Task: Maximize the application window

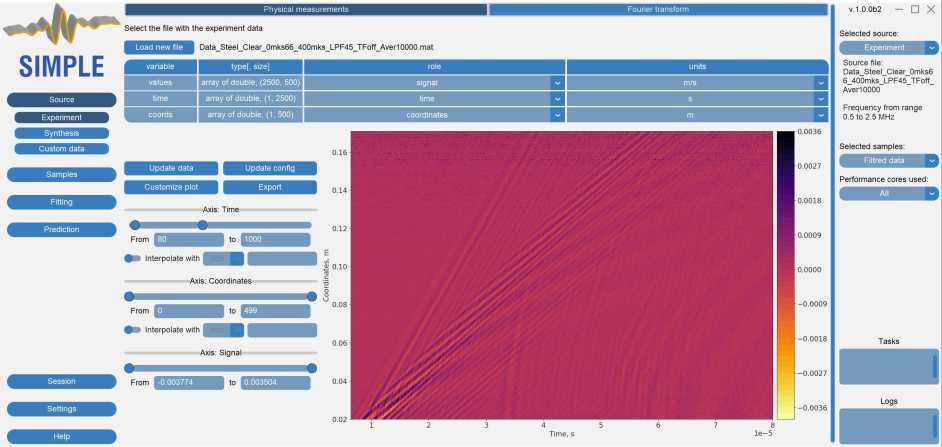Action: point(915,9)
